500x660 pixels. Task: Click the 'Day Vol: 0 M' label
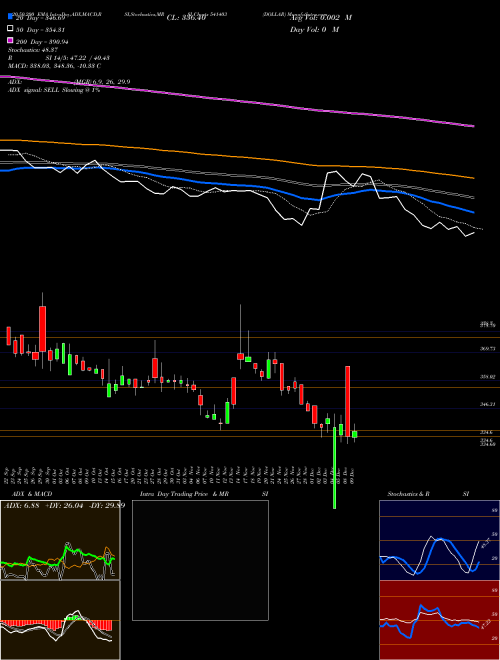click(314, 30)
